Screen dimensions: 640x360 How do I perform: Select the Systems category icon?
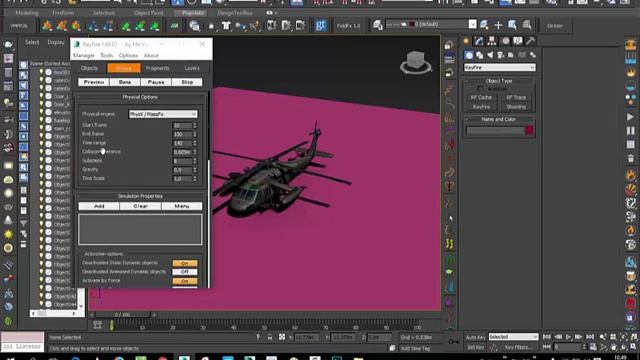point(533,55)
